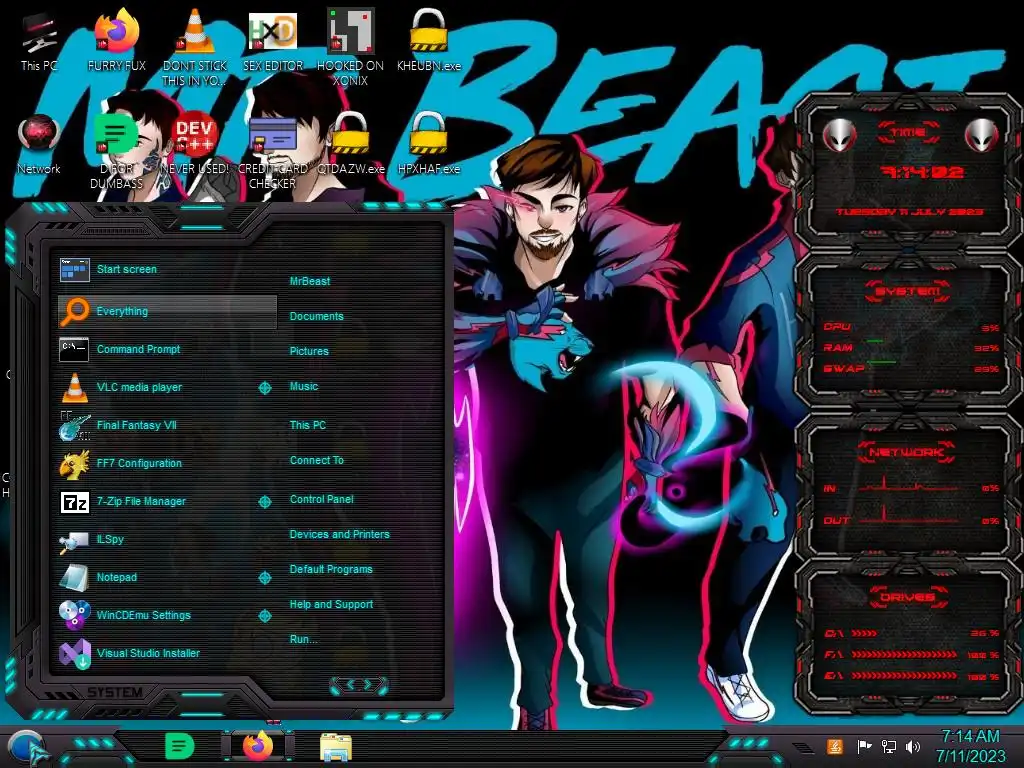Open the D FOR DUMBASS shortcut

pos(116,152)
